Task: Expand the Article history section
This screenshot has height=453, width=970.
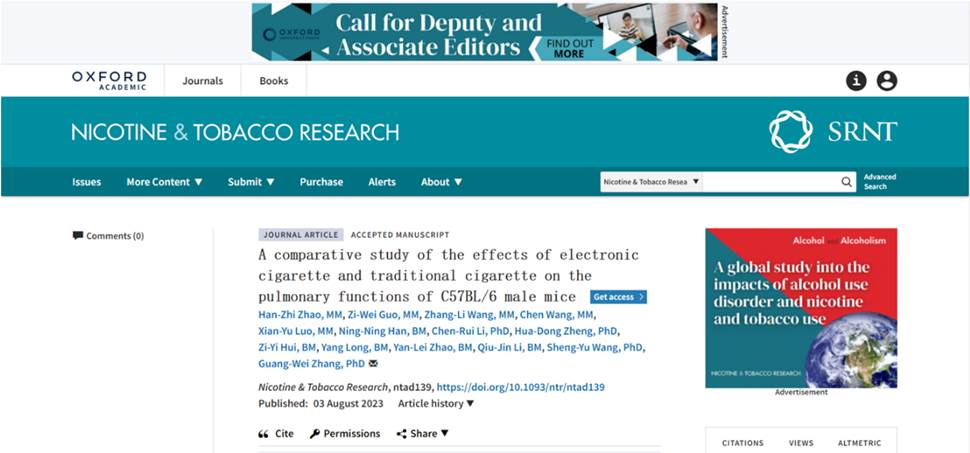Action: click(436, 403)
